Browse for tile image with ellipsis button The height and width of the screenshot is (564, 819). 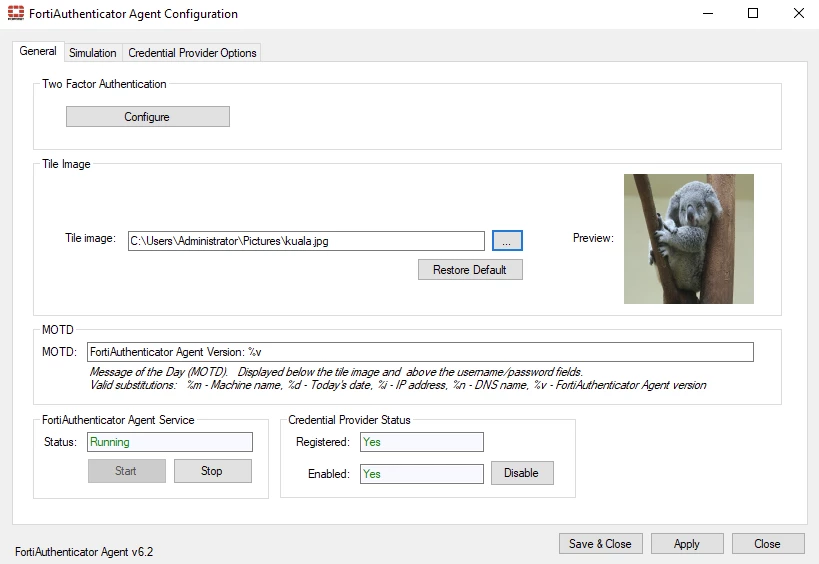click(507, 241)
